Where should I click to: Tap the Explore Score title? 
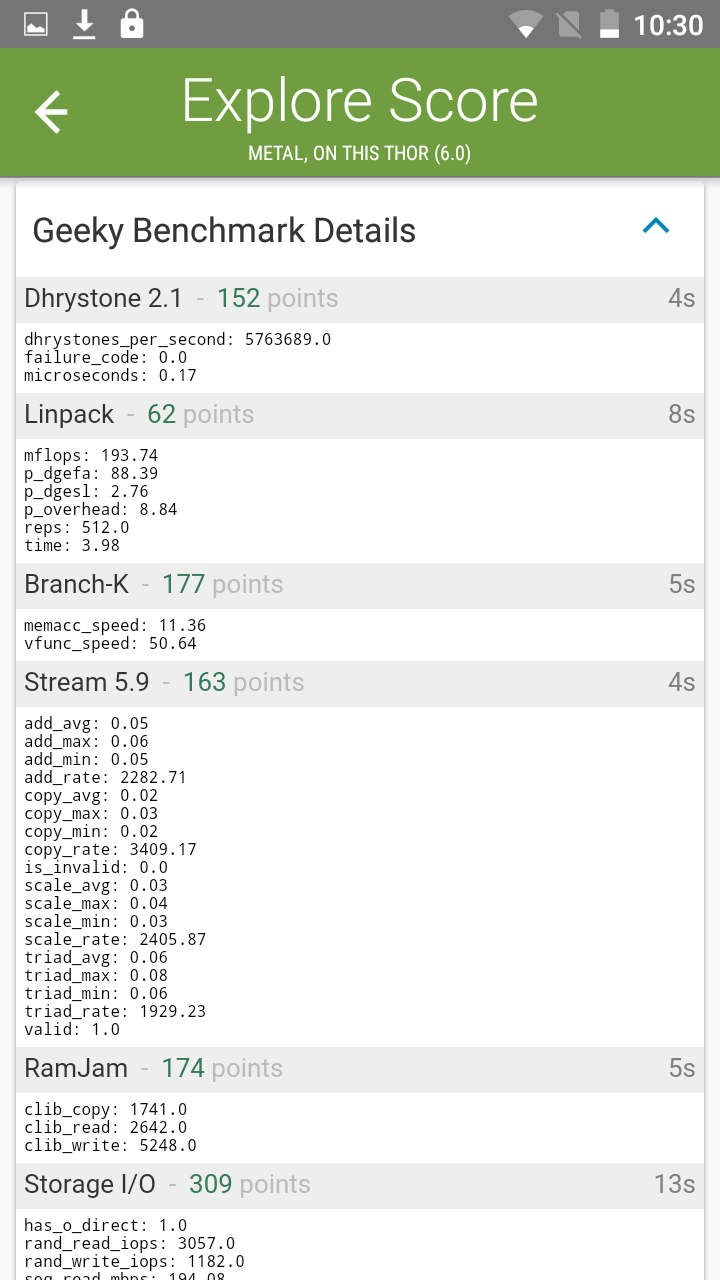[360, 101]
